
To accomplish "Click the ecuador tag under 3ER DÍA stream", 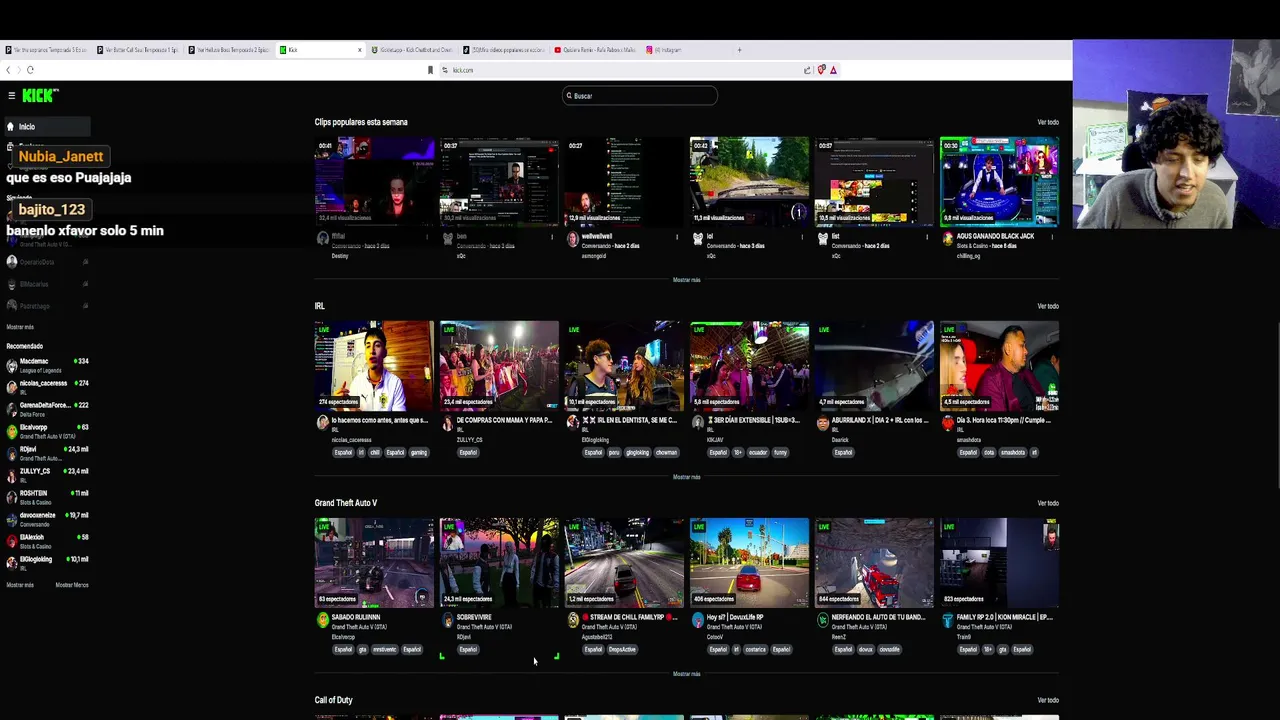I will (759, 453).
